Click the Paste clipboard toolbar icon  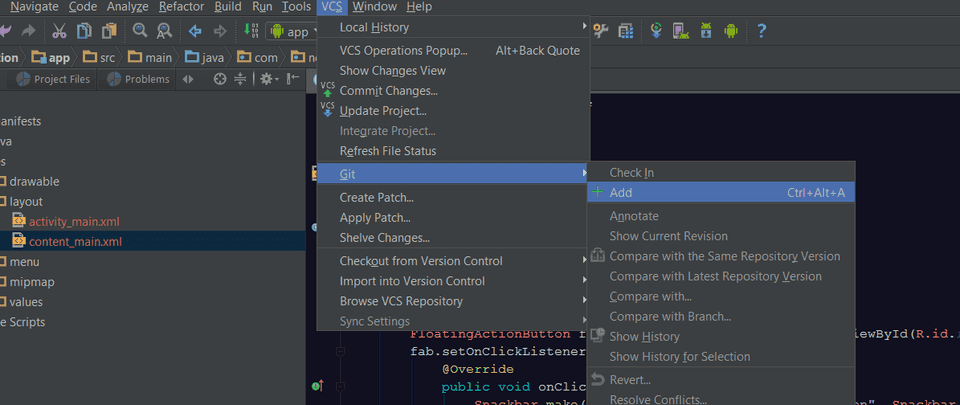point(109,31)
